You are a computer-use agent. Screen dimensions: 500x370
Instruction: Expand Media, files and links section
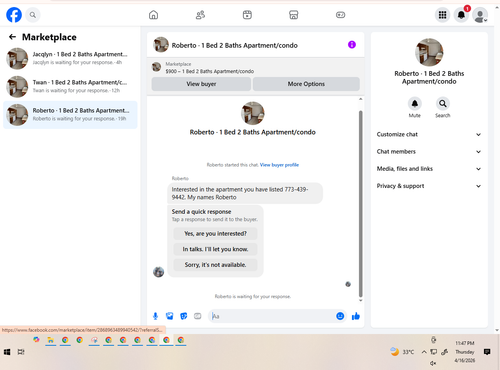(429, 169)
